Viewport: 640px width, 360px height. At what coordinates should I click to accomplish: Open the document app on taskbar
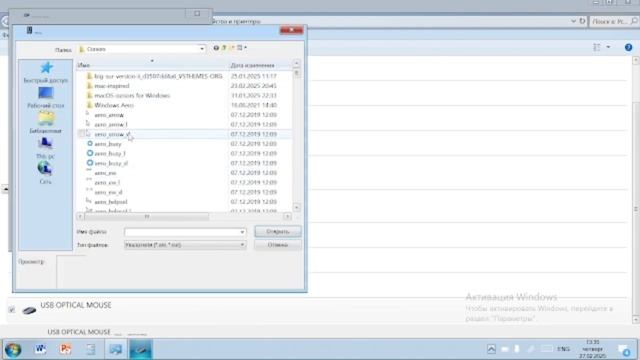pyautogui.click(x=91, y=349)
